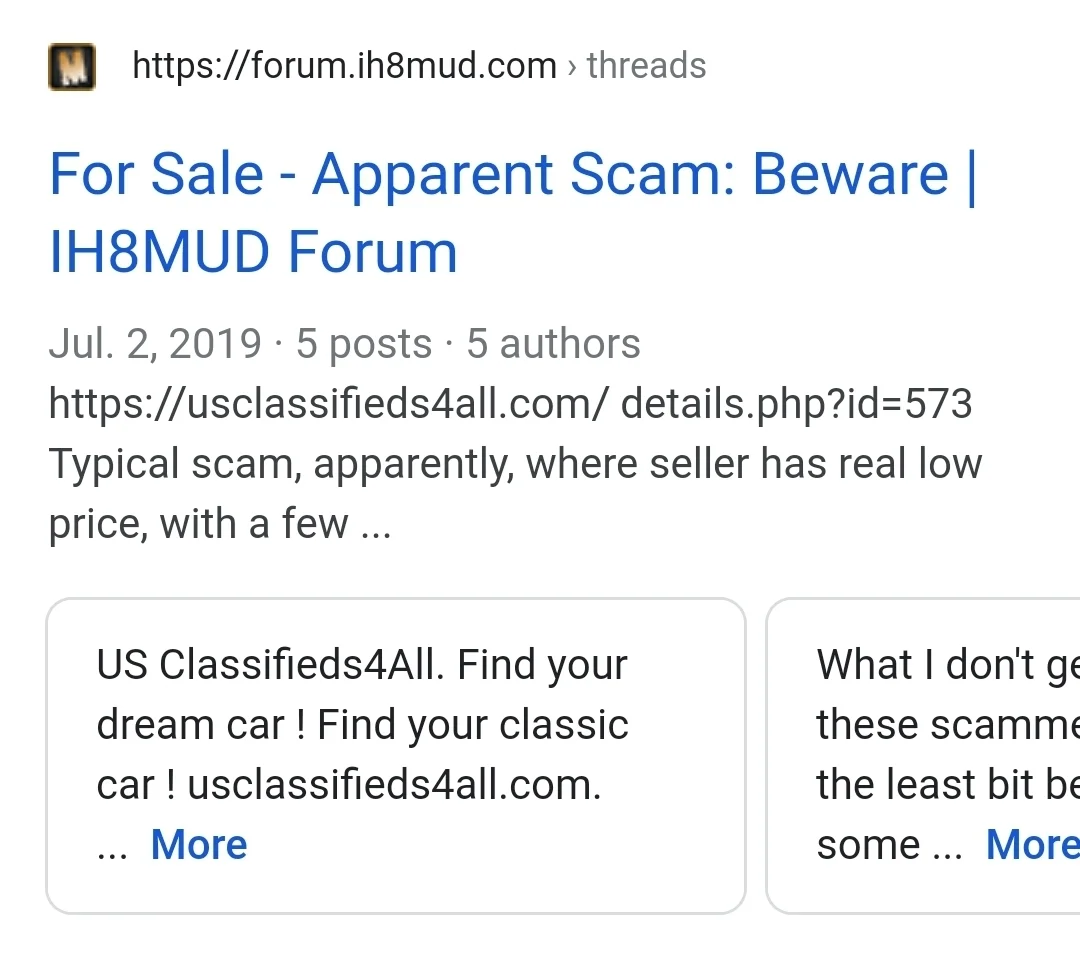The image size is (1080, 956).
Task: Click the "Jul. 2, 2019" date
Action: [155, 344]
